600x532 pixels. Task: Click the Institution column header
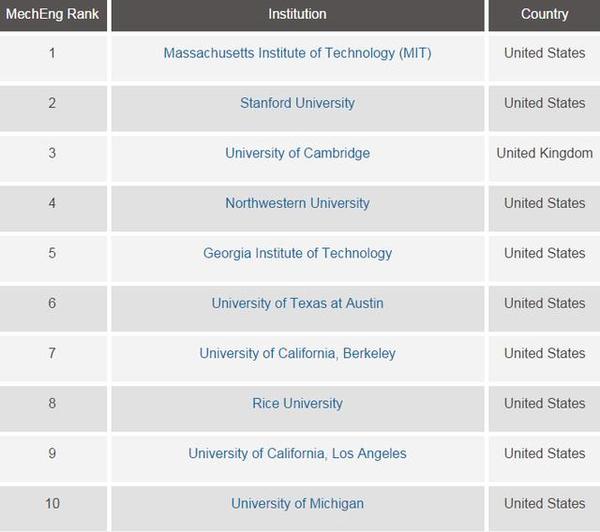click(x=297, y=15)
